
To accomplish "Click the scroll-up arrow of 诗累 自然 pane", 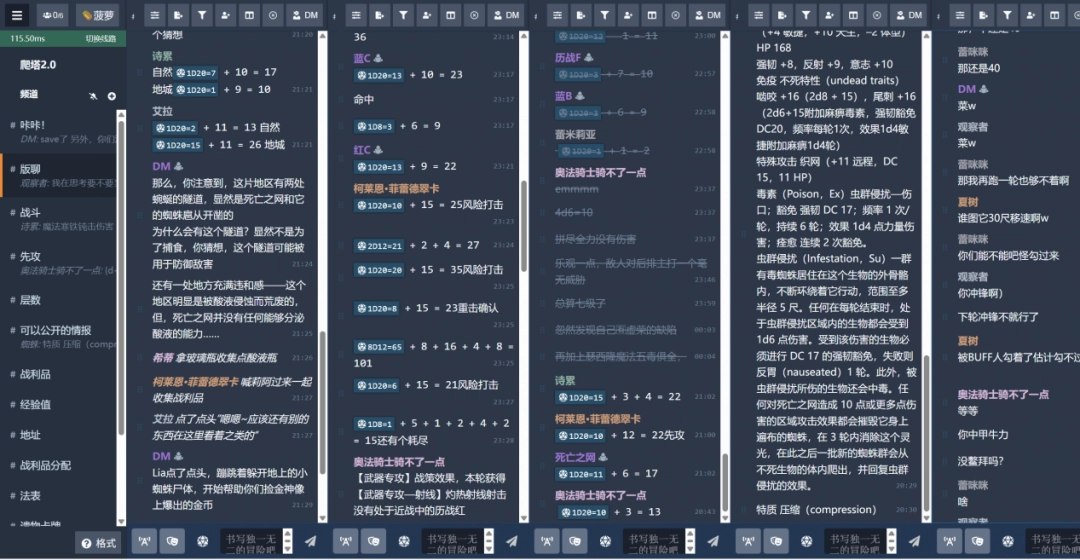I will coord(322,37).
